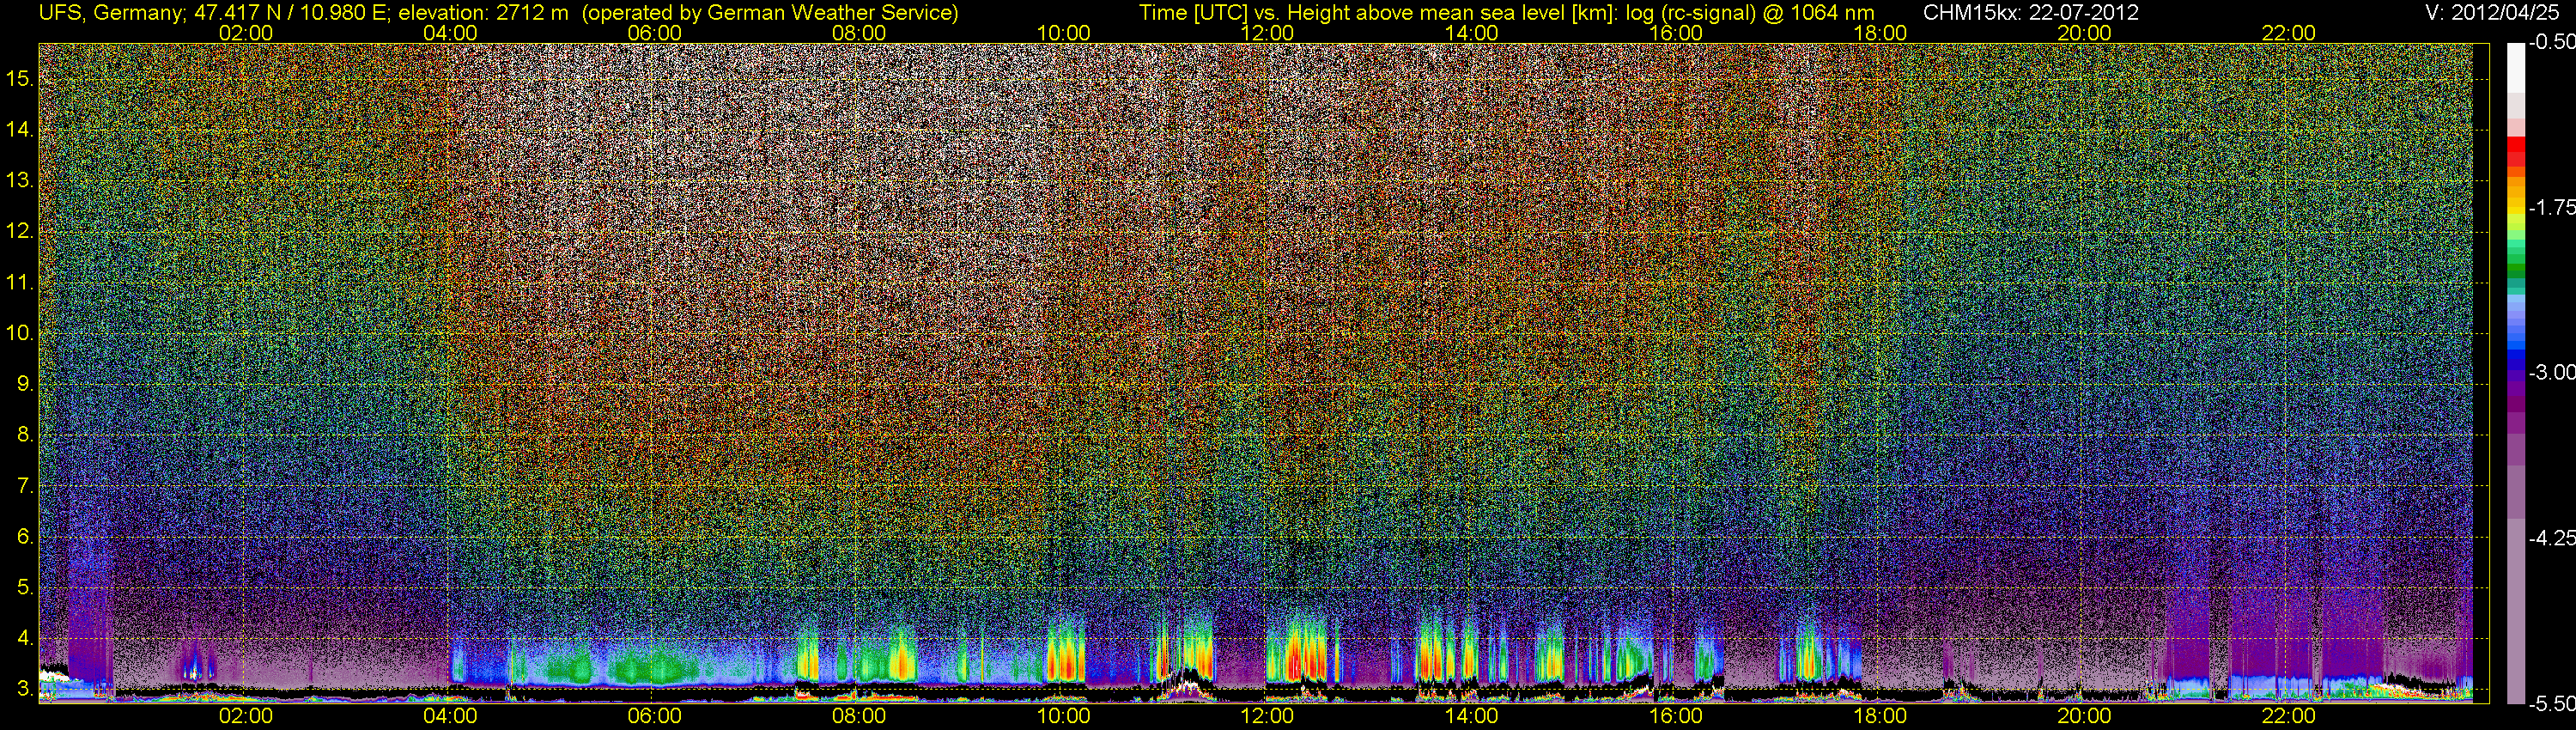Click the "-0.50" color scale value
The image size is (2576, 730).
pyautogui.click(x=2552, y=43)
